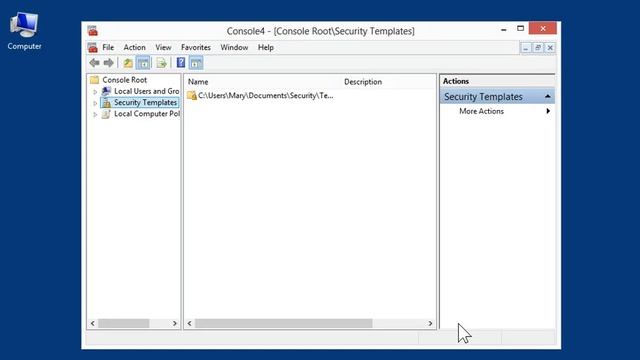
Task: Click the Export List toolbar icon
Action: 162,63
